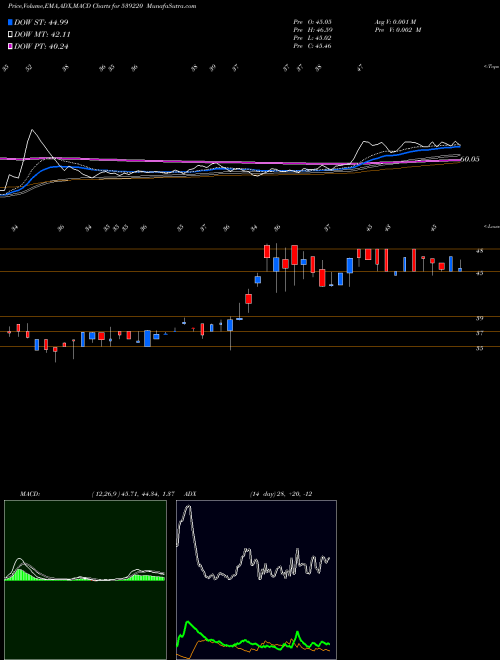Open the green MACD histogram chart panel
Image resolution: width=500 pixels, height=660 pixels.
point(85,580)
